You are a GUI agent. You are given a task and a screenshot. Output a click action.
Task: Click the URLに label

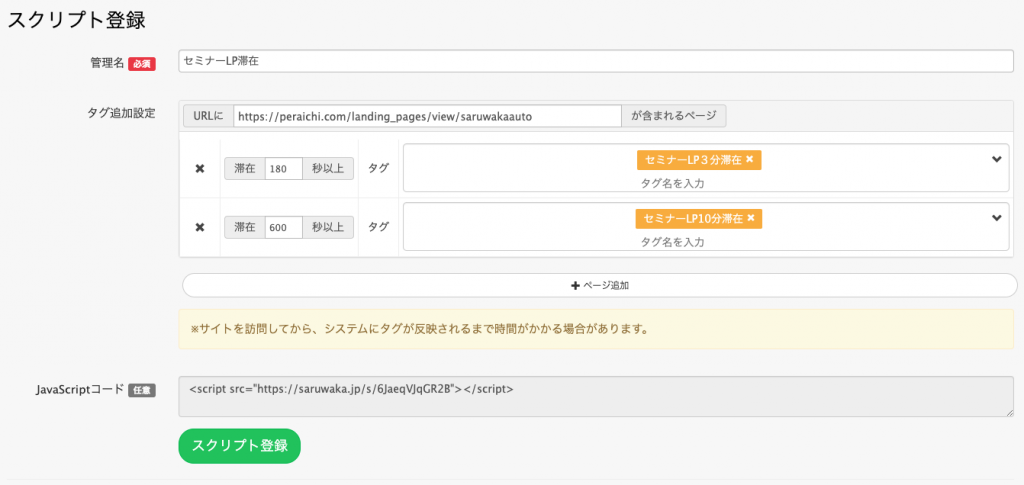208,116
